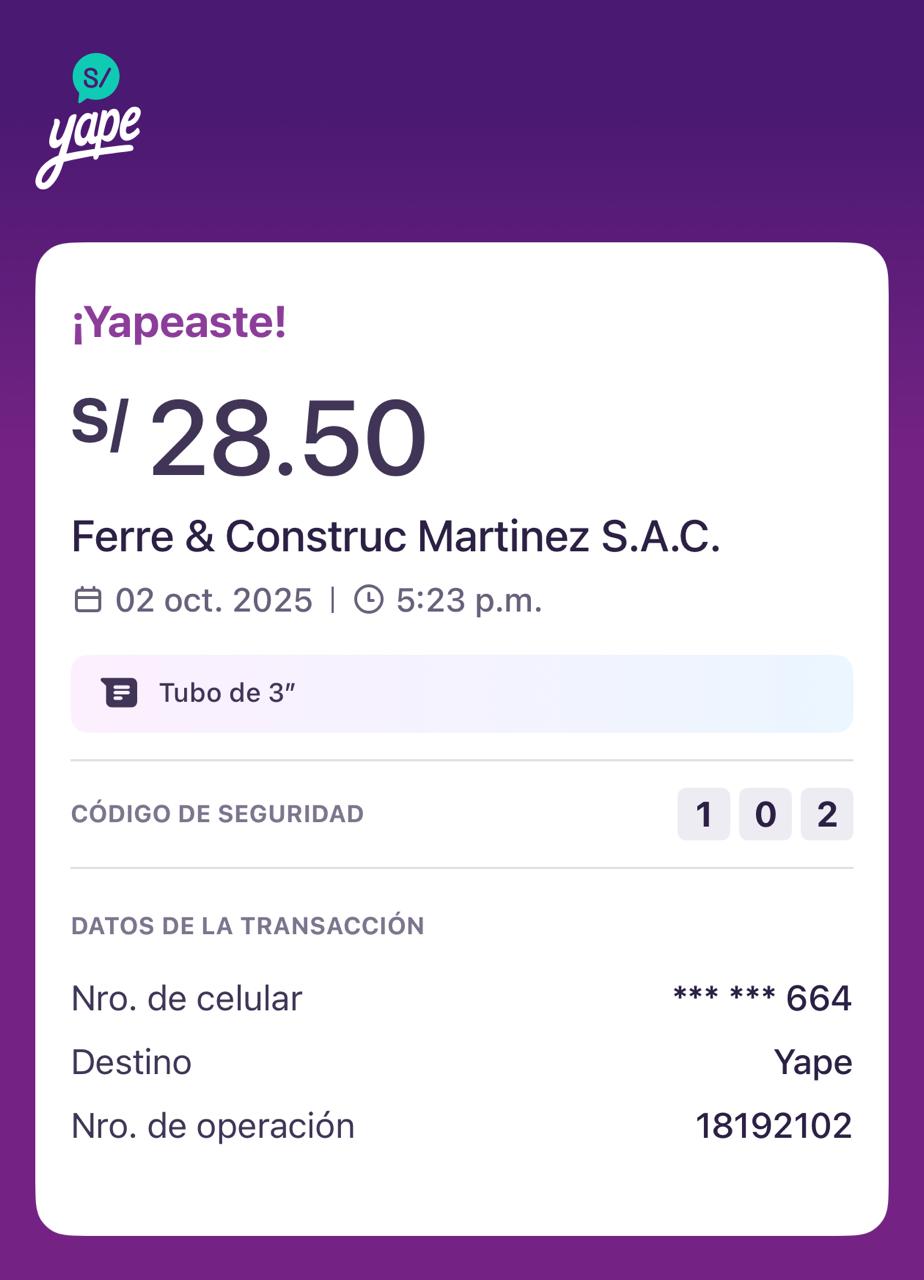Viewport: 924px width, 1280px height.
Task: Click security code digit 2 box
Action: pos(827,814)
